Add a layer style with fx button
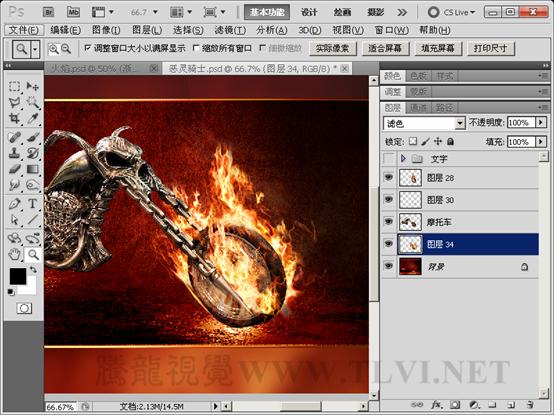554x415 pixels. (437, 405)
